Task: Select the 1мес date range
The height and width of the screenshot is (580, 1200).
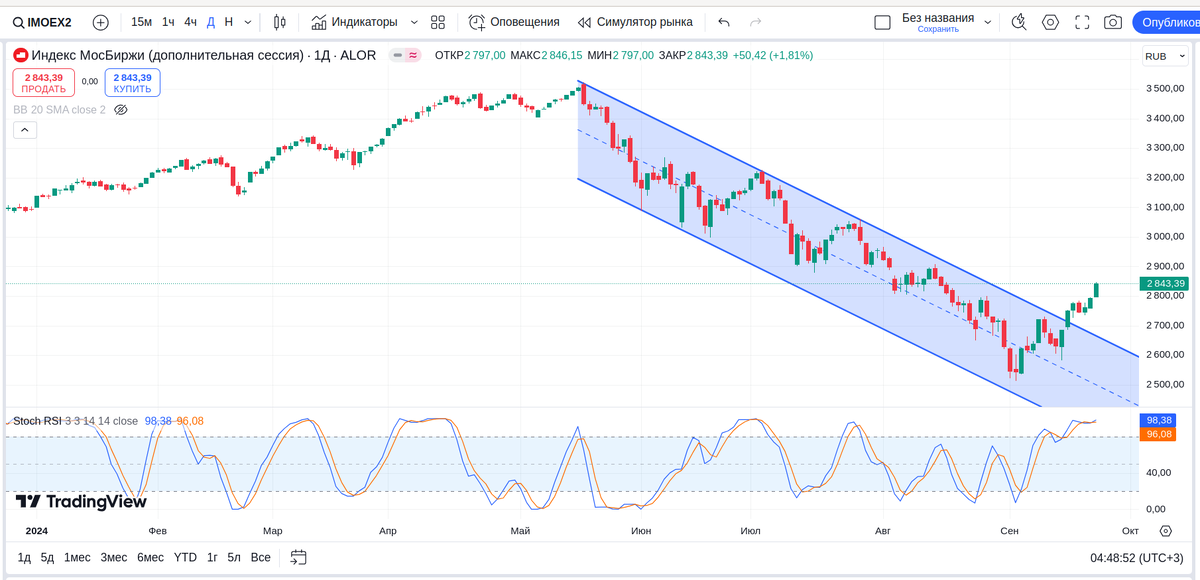Action: (x=77, y=557)
